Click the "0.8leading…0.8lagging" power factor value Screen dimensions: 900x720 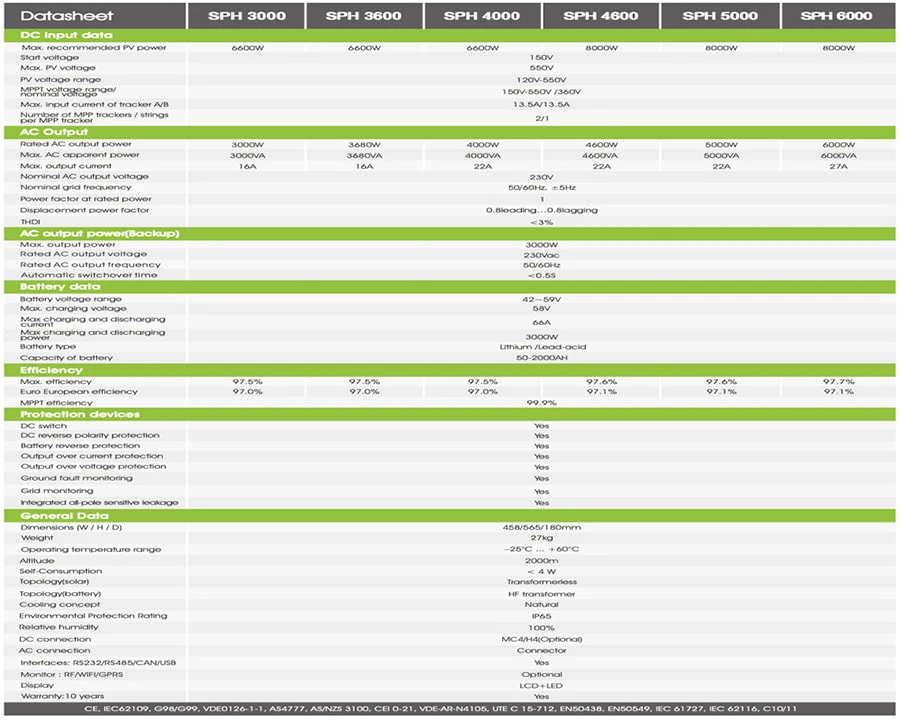(x=542, y=210)
